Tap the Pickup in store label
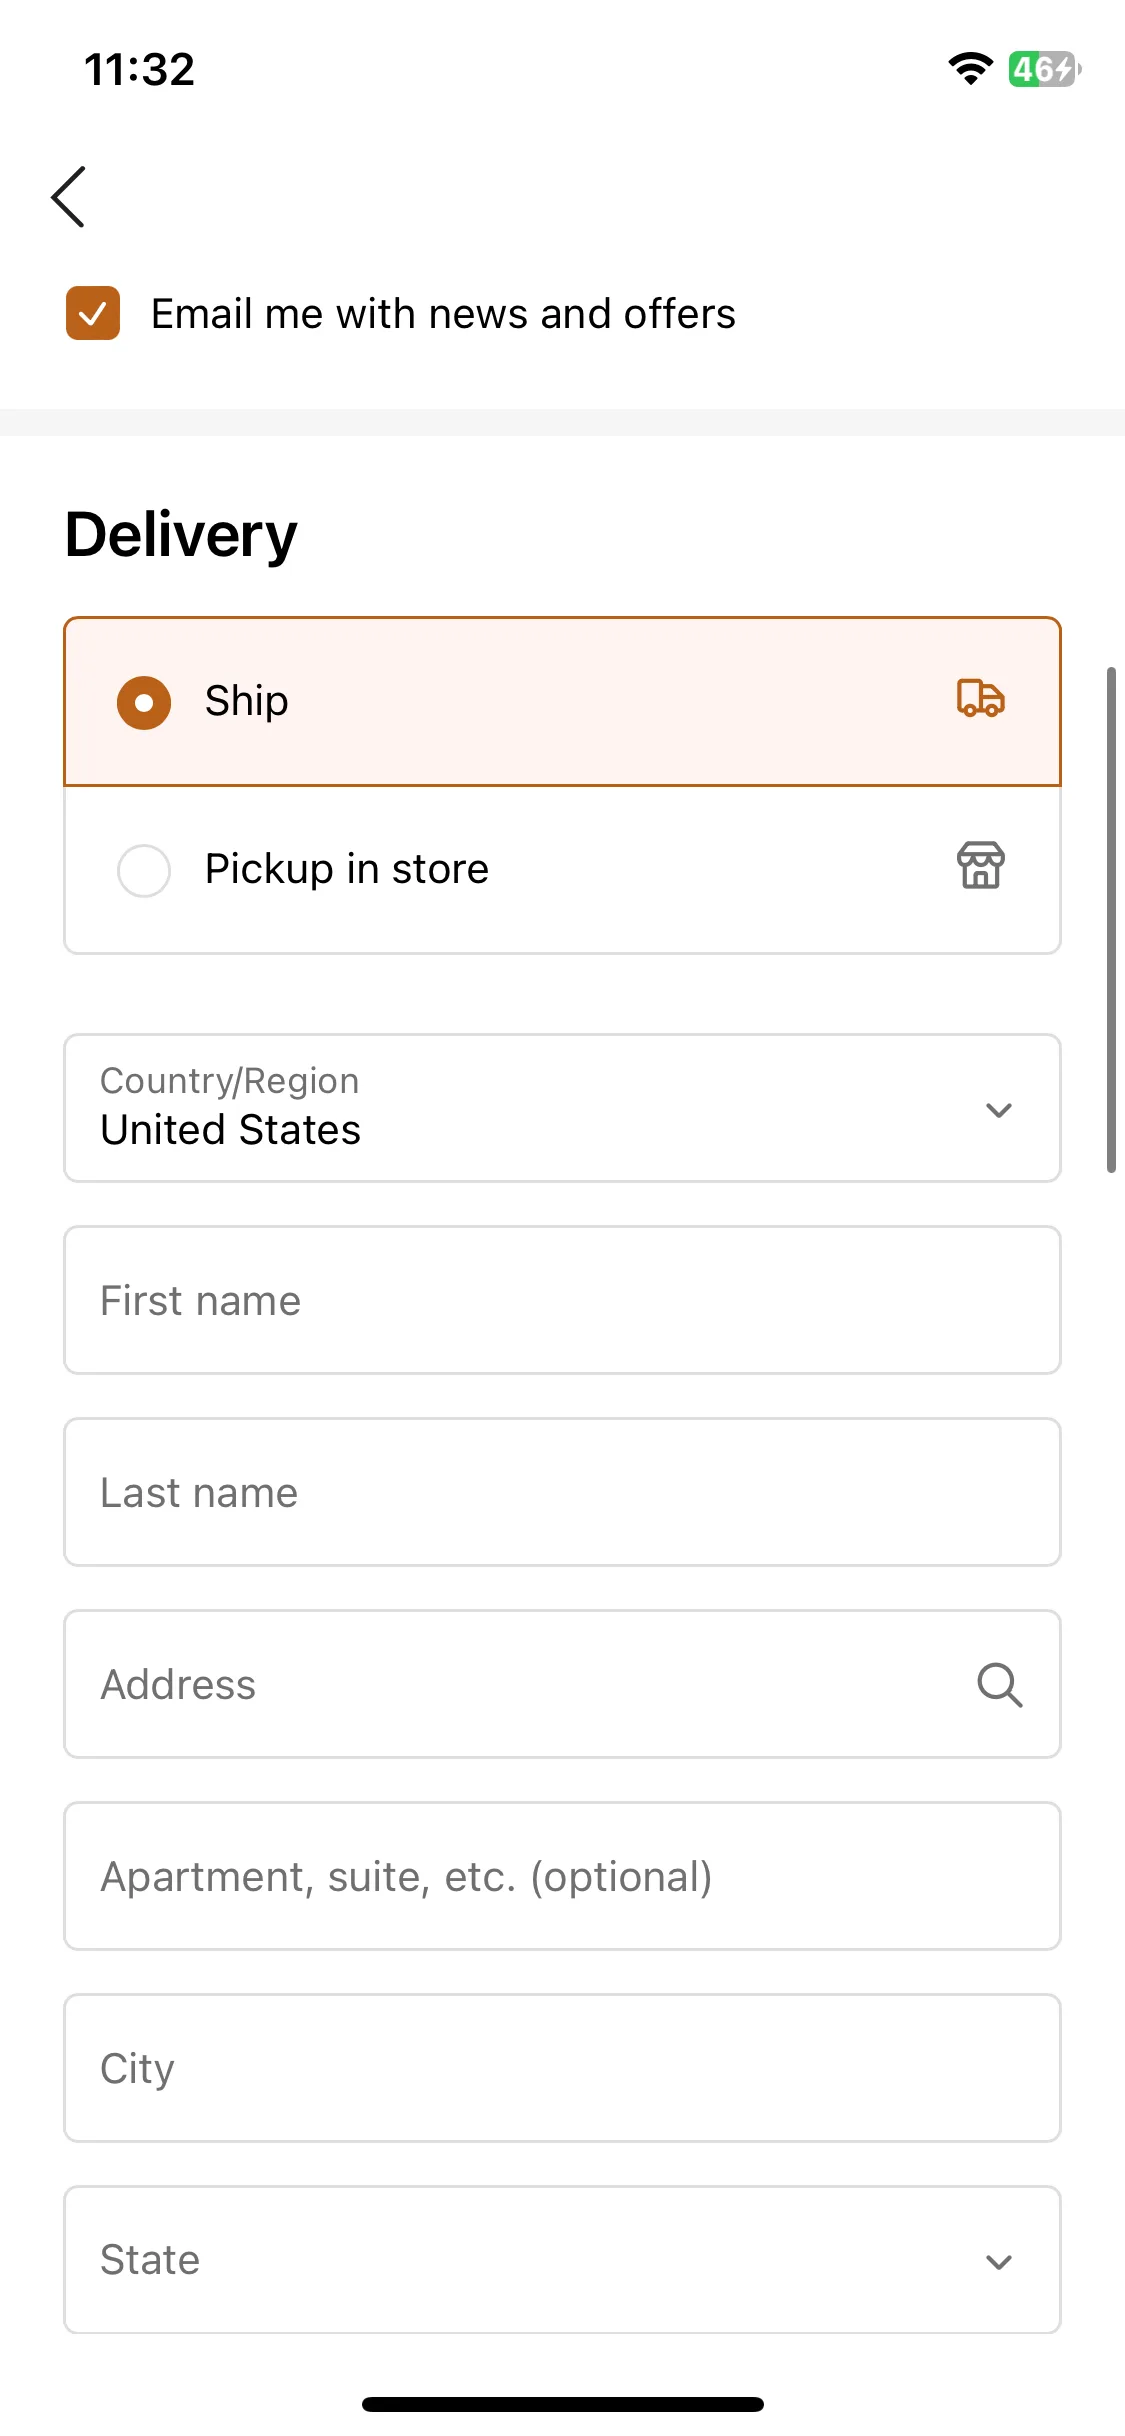Viewport: 1125px width, 2436px height. (346, 869)
